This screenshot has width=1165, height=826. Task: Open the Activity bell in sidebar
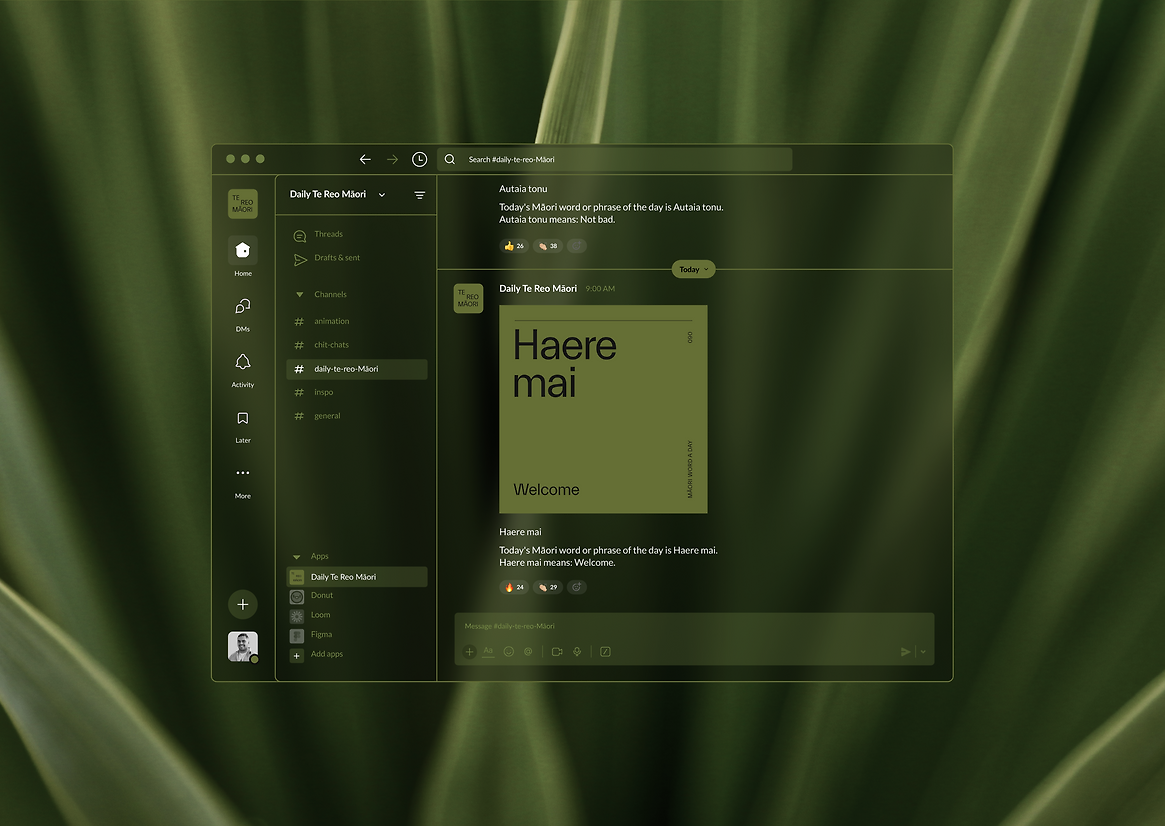[x=243, y=363]
